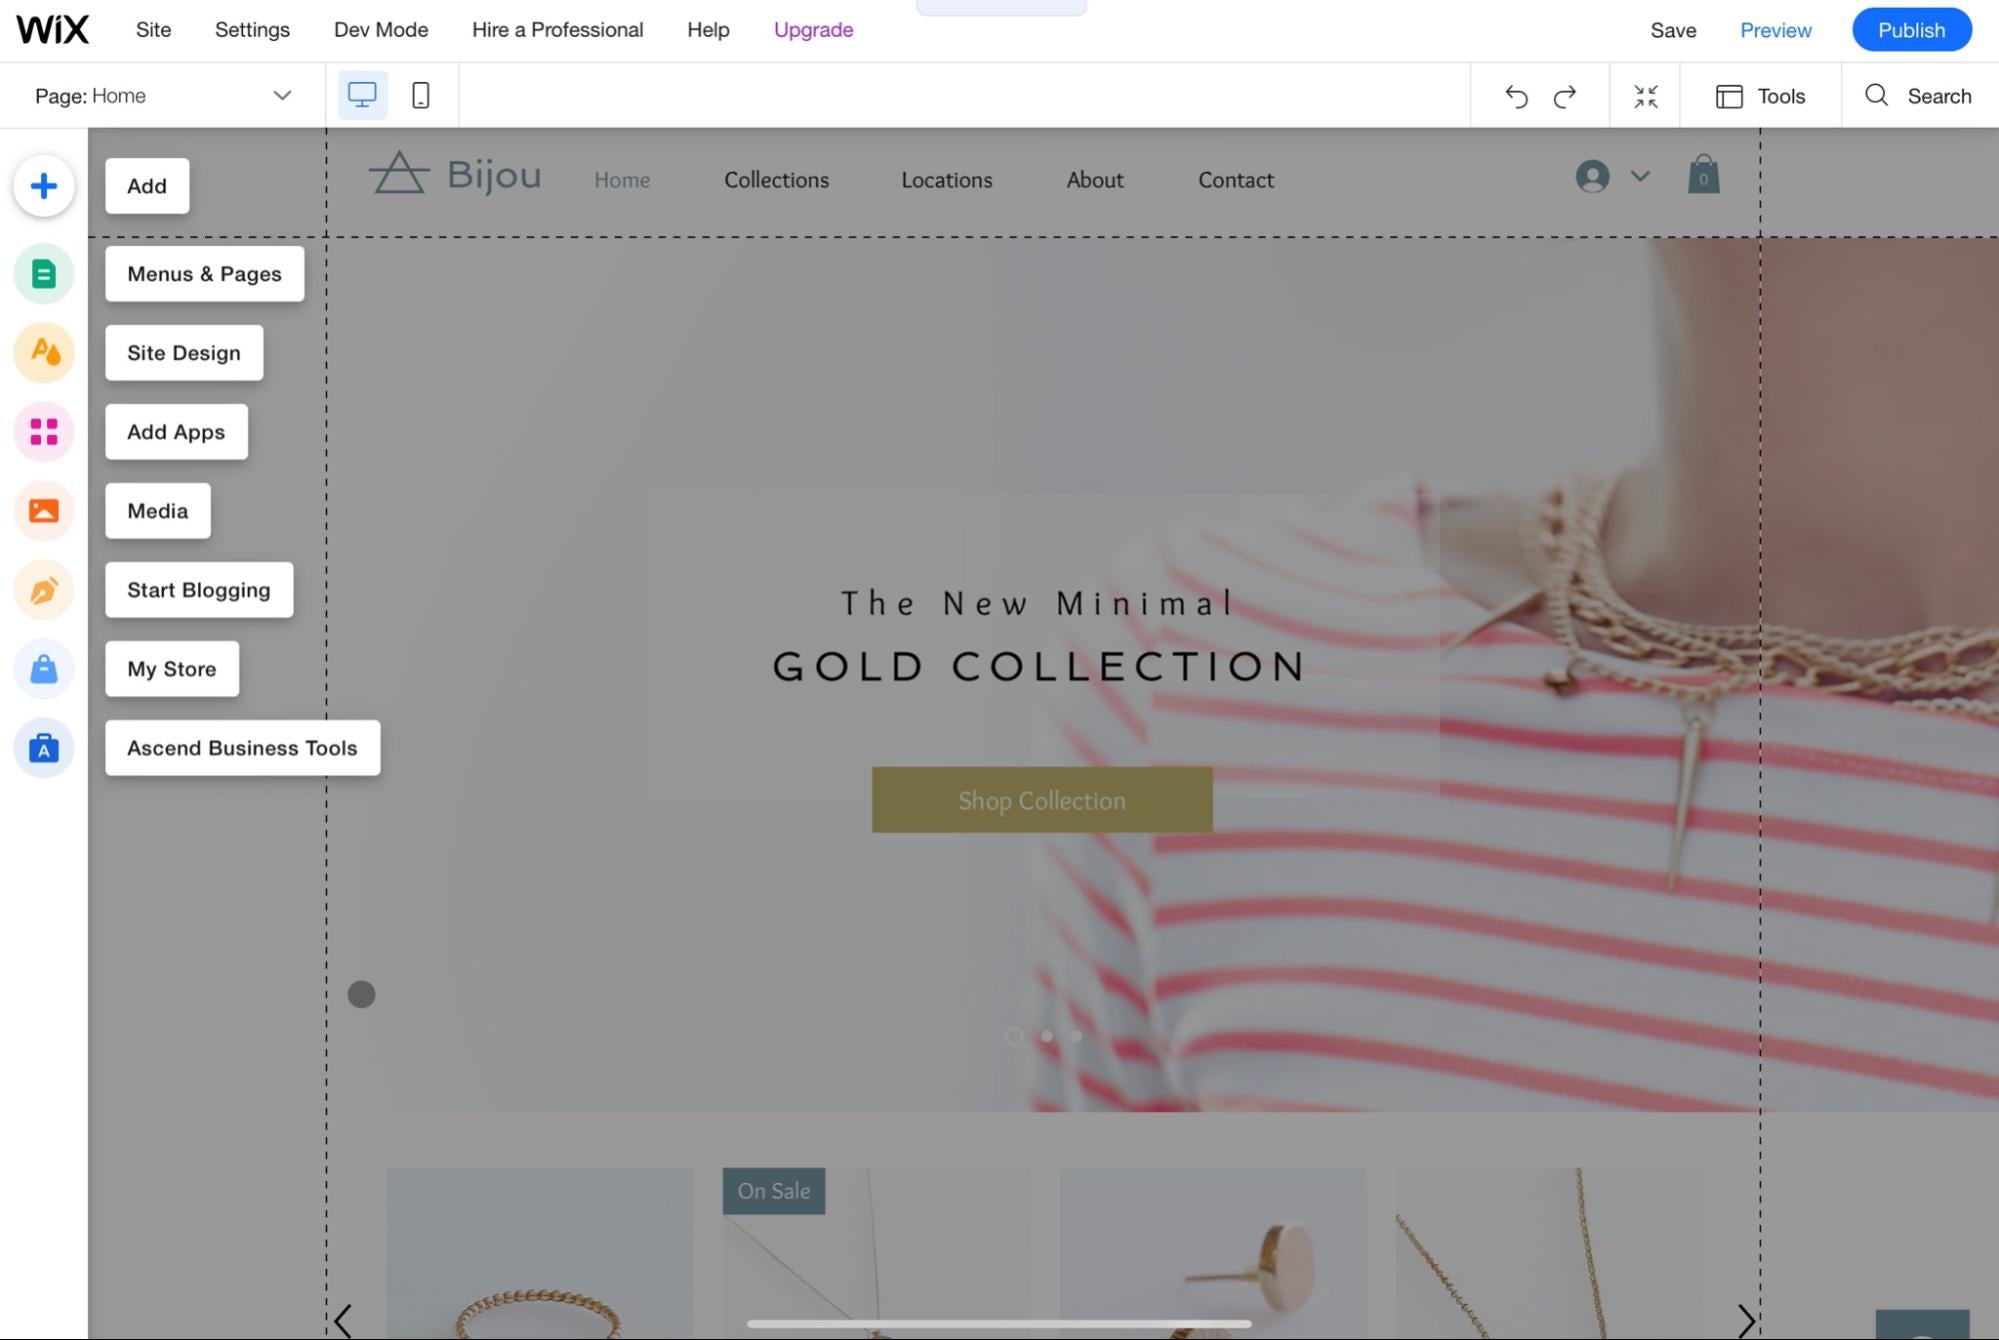
Task: Click the Search icon in toolbar
Action: click(x=1878, y=94)
